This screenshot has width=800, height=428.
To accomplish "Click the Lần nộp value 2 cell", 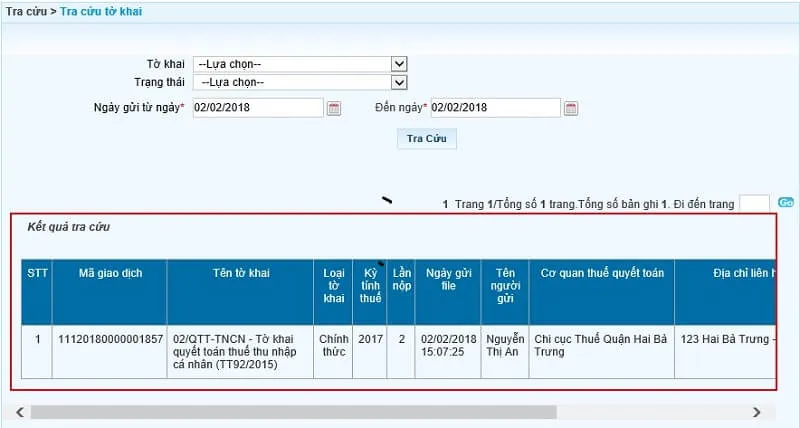I will coord(401,351).
